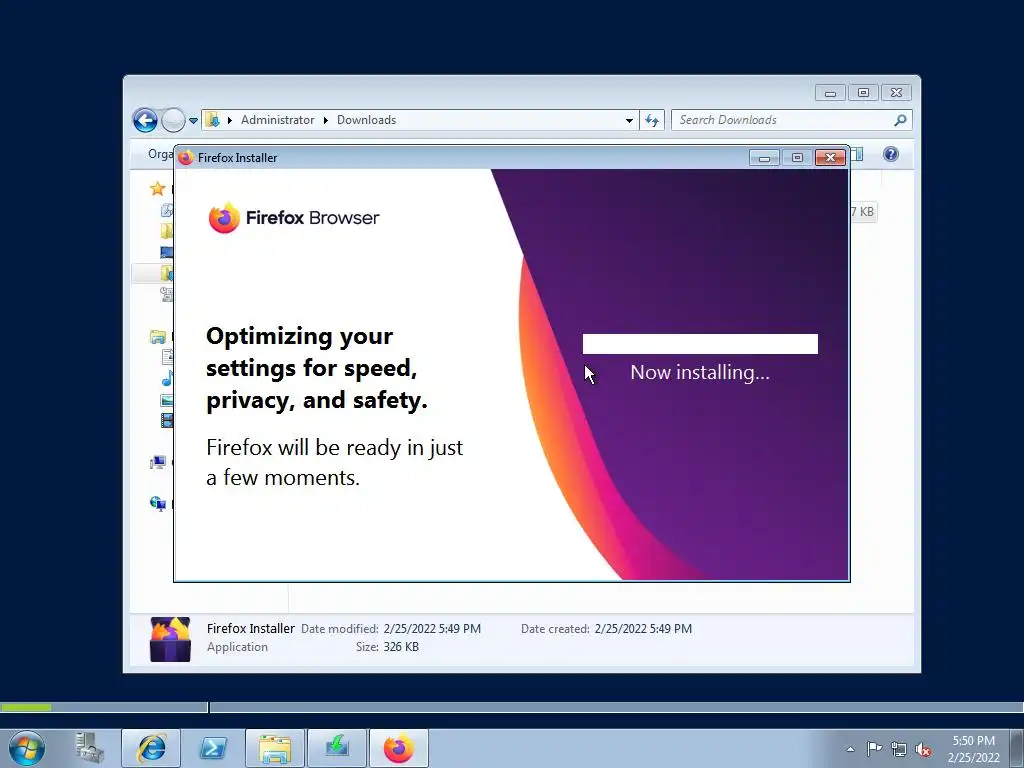Click the download installer taskbar icon with green arrow
Screen dimensions: 1024x768
337,748
